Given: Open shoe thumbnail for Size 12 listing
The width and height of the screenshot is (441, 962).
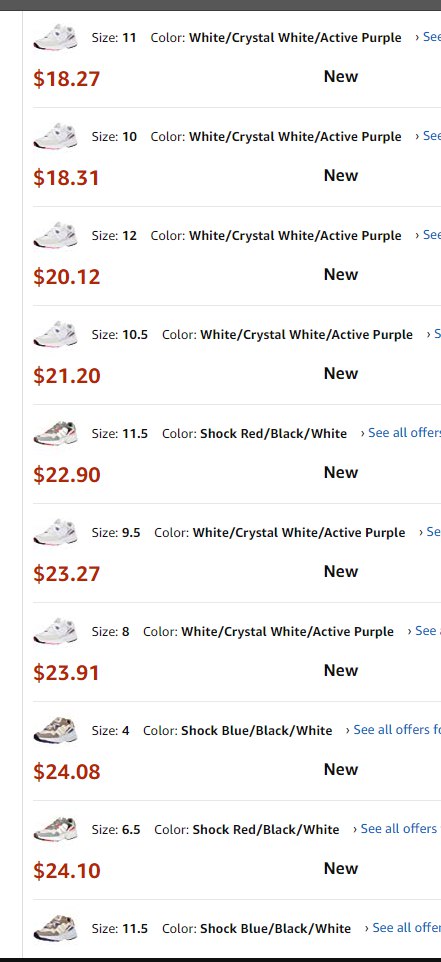Looking at the screenshot, I should (55, 236).
